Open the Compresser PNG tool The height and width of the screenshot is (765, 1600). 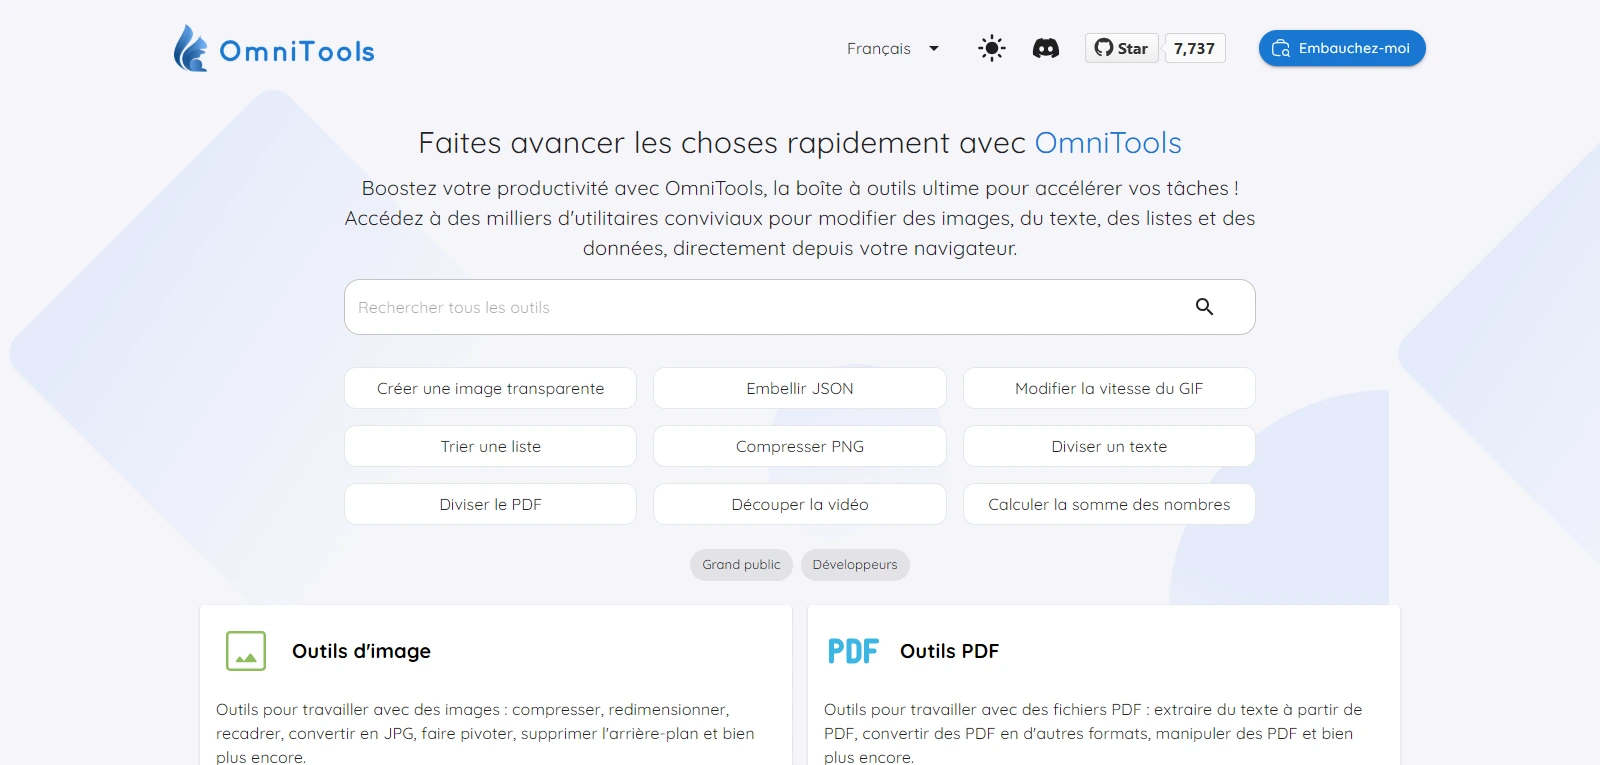coord(800,446)
